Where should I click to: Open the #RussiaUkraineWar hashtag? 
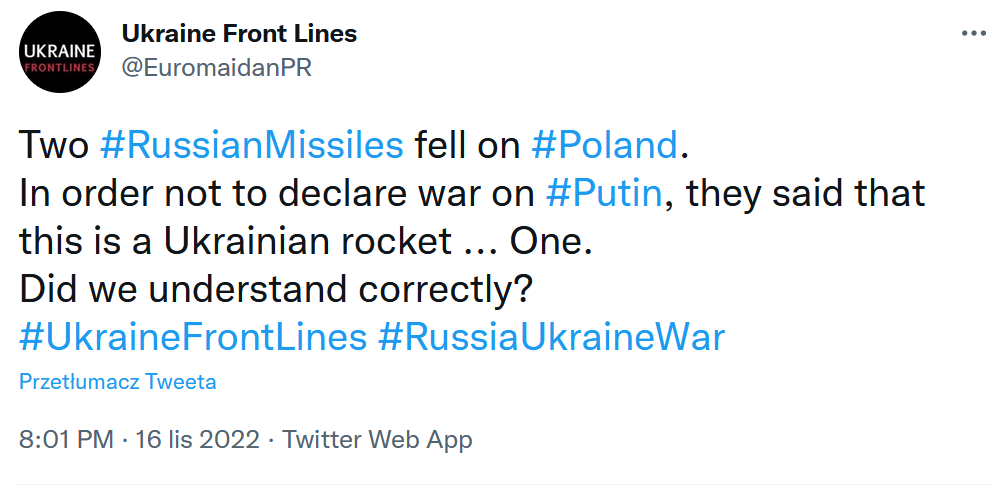click(x=551, y=337)
